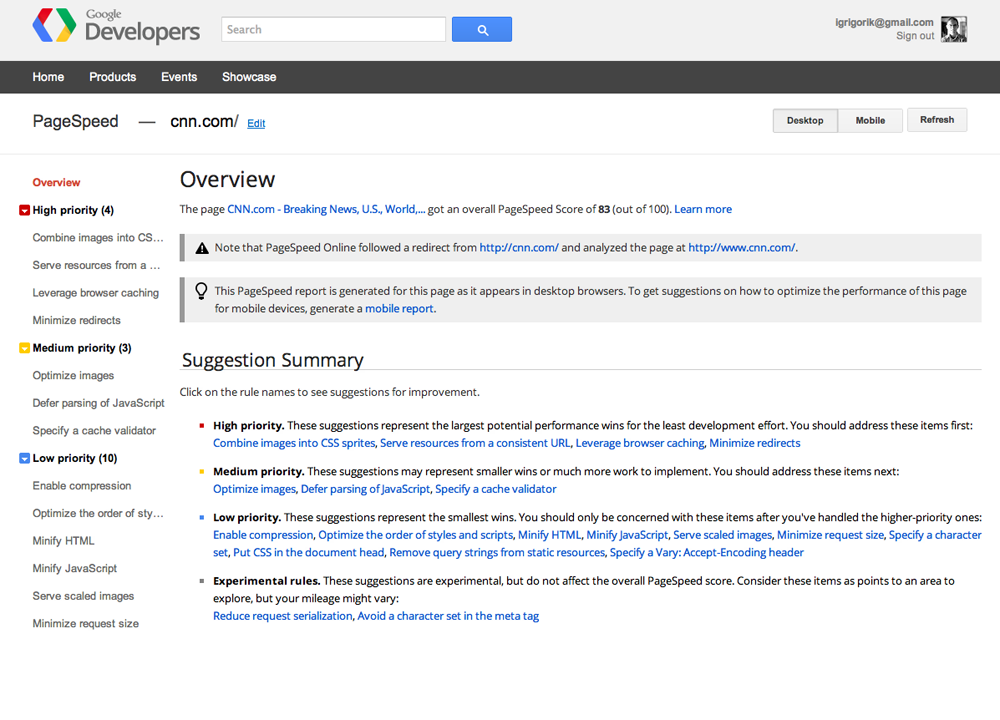Open Optimize images summary link

point(254,489)
